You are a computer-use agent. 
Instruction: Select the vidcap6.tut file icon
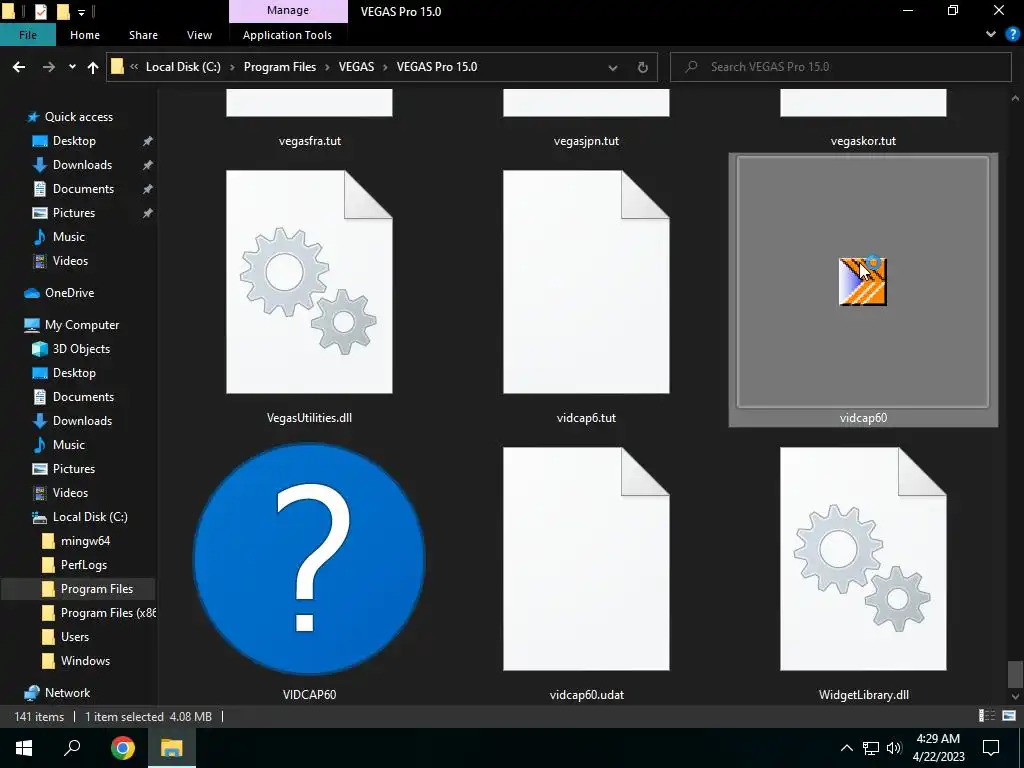click(586, 282)
